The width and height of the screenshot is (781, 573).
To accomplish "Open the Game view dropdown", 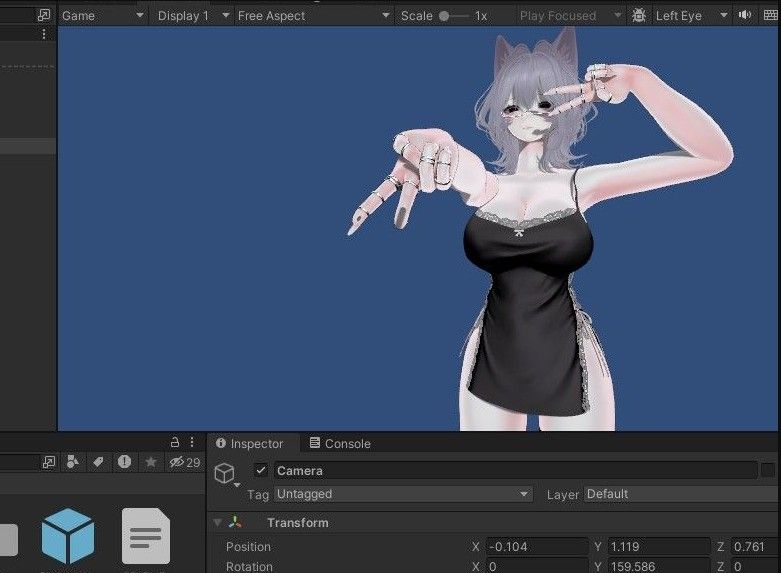I will coord(103,15).
